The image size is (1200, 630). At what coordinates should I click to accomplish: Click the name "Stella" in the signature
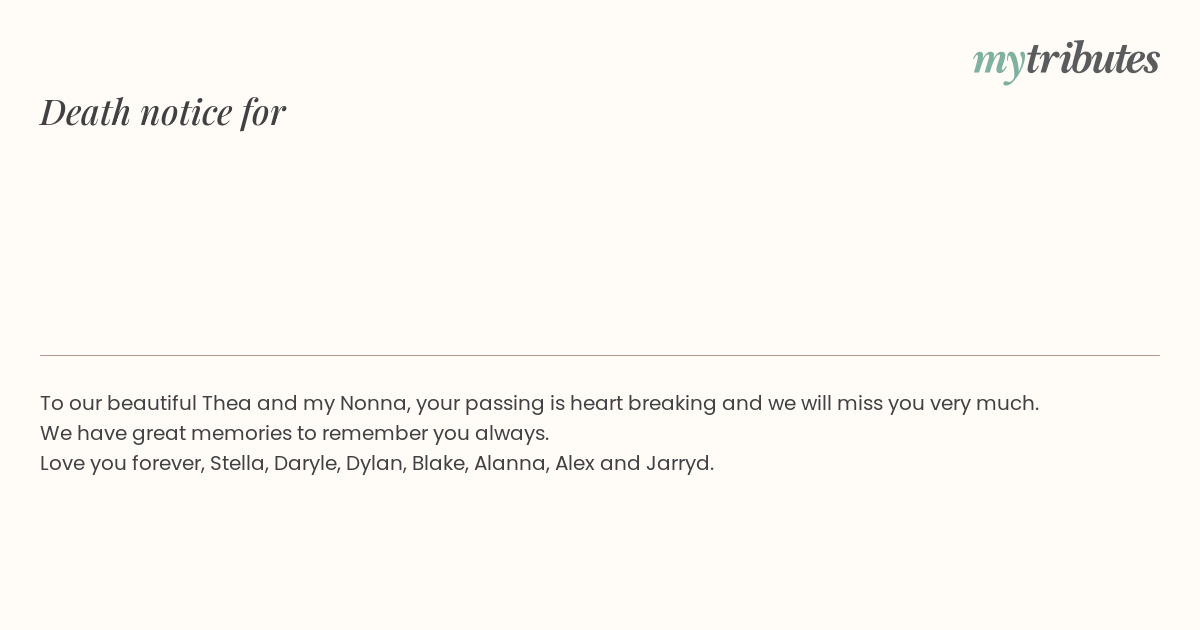pyautogui.click(x=237, y=463)
